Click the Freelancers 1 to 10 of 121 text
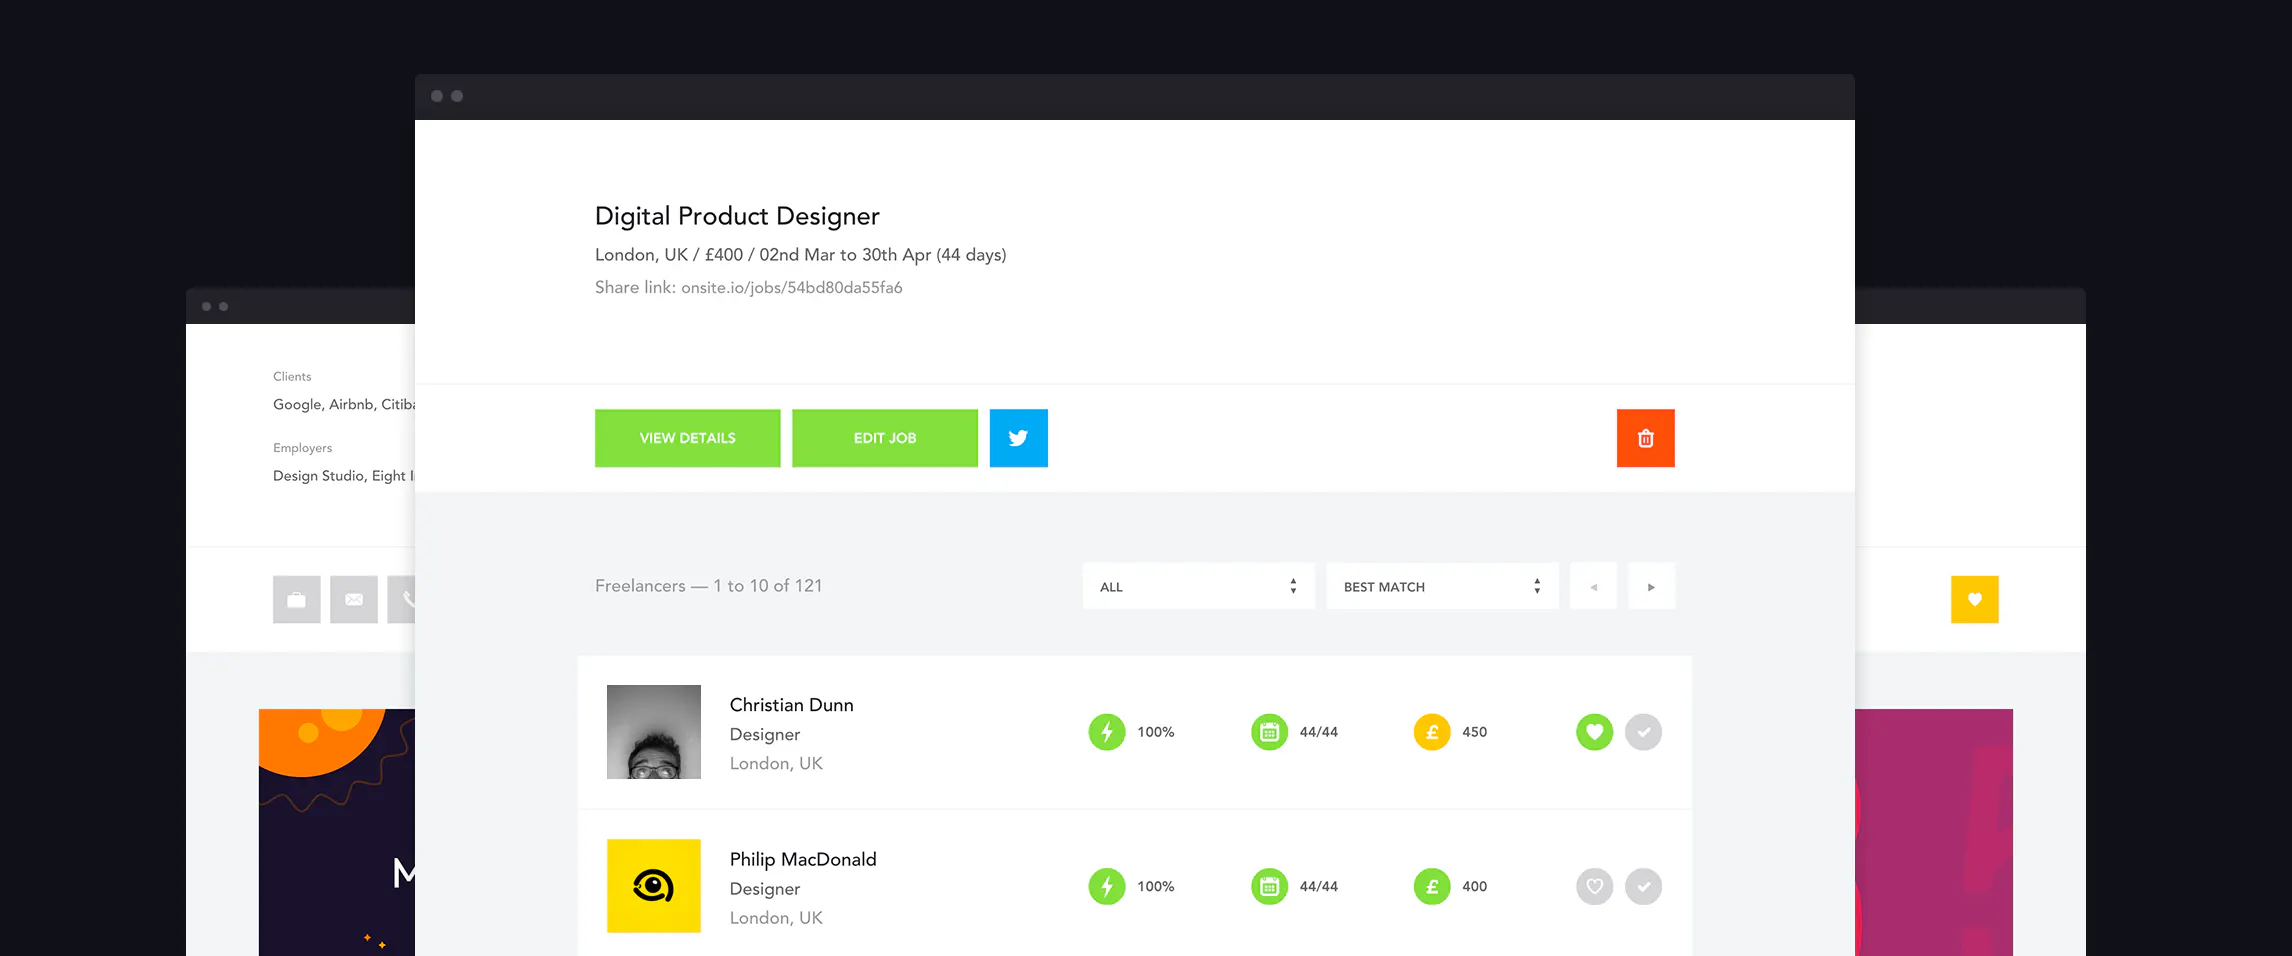The height and width of the screenshot is (956, 2292). pos(709,586)
